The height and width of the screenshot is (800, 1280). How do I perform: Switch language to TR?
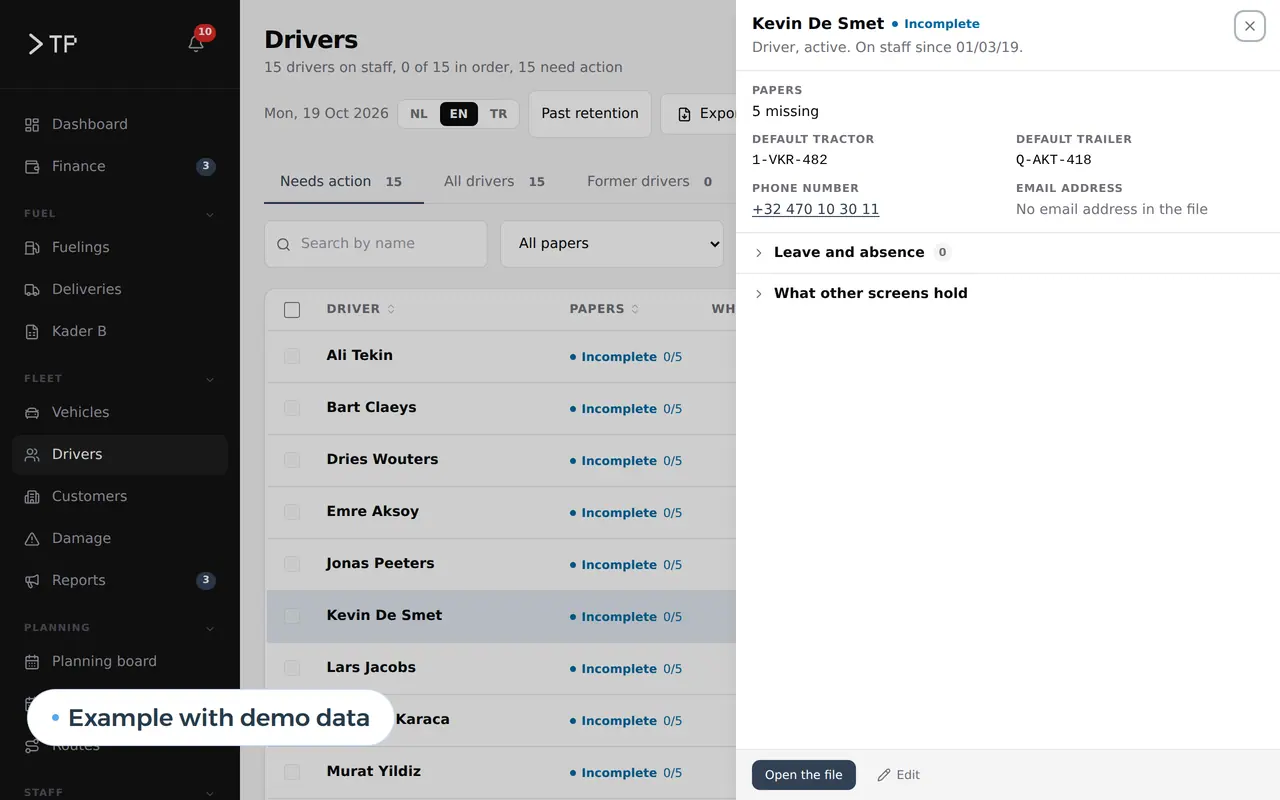tap(498, 114)
